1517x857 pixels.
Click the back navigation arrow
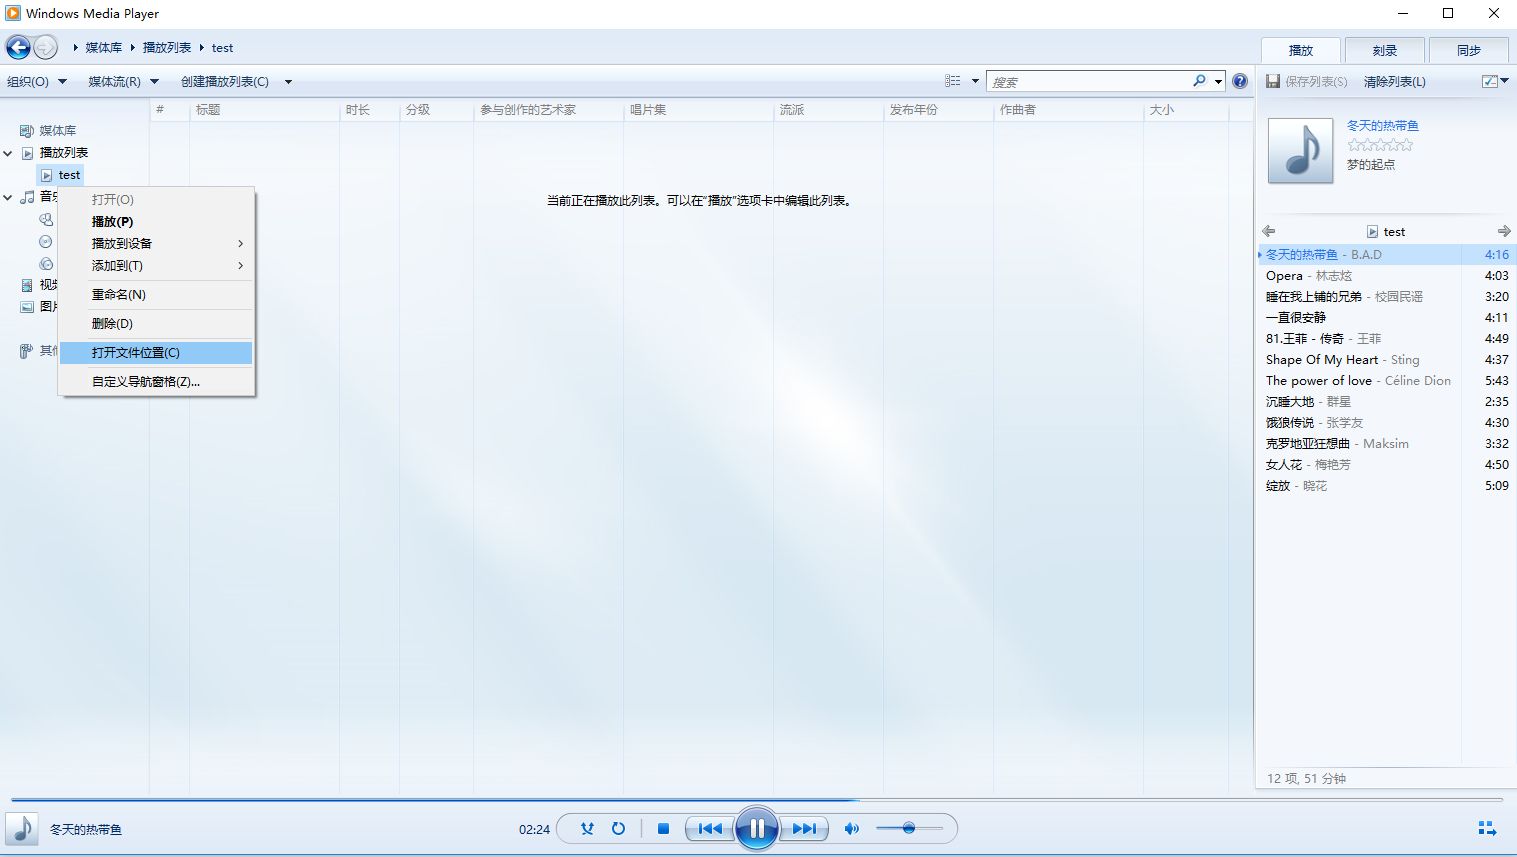point(18,47)
